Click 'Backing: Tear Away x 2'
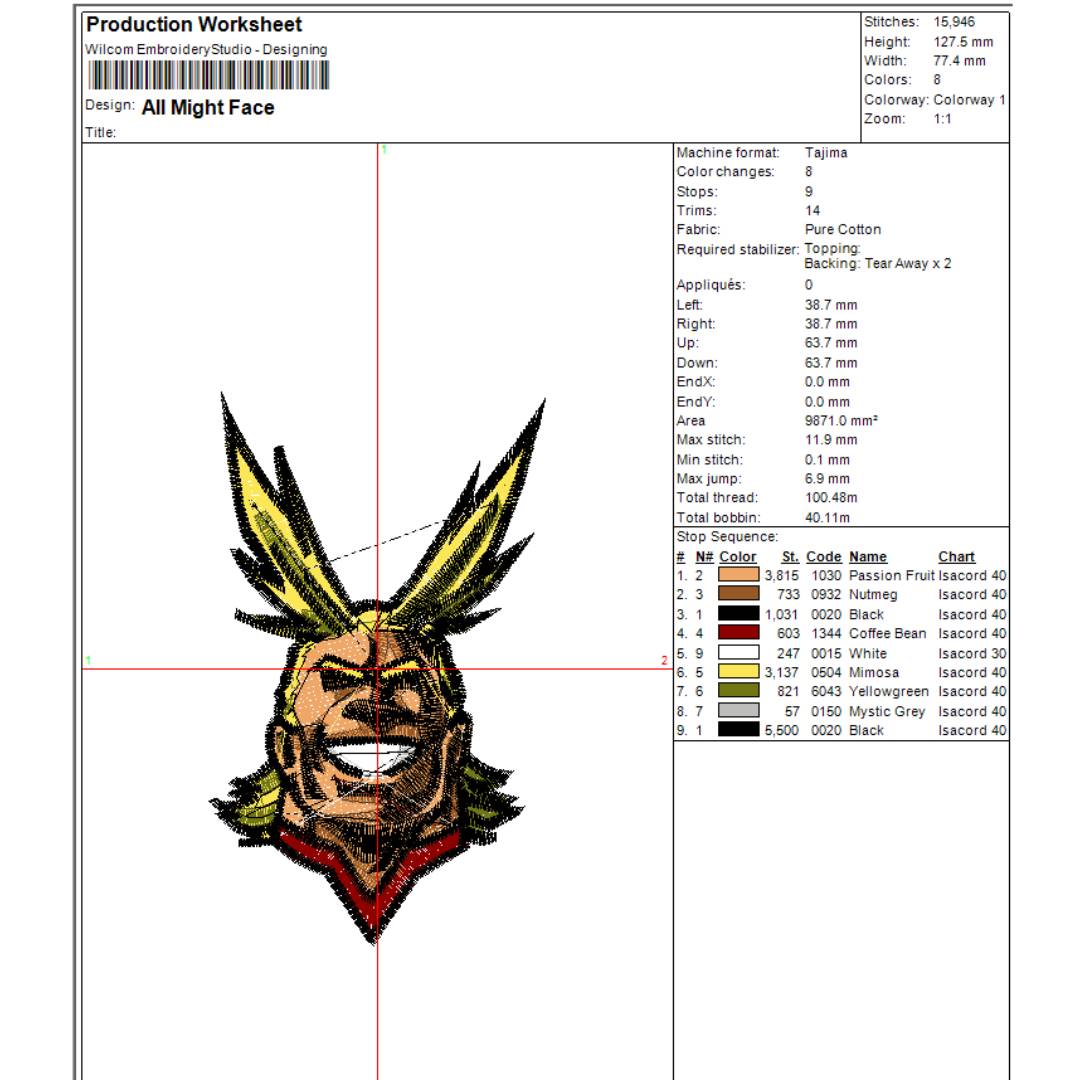The height and width of the screenshot is (1080, 1080). pyautogui.click(x=878, y=264)
